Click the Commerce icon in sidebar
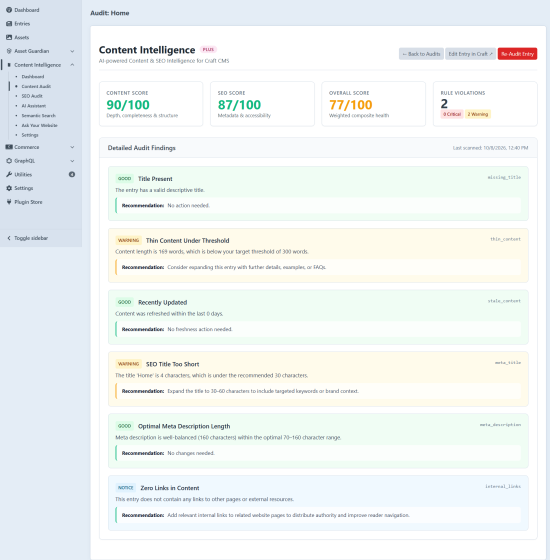550x560 pixels. (9, 147)
